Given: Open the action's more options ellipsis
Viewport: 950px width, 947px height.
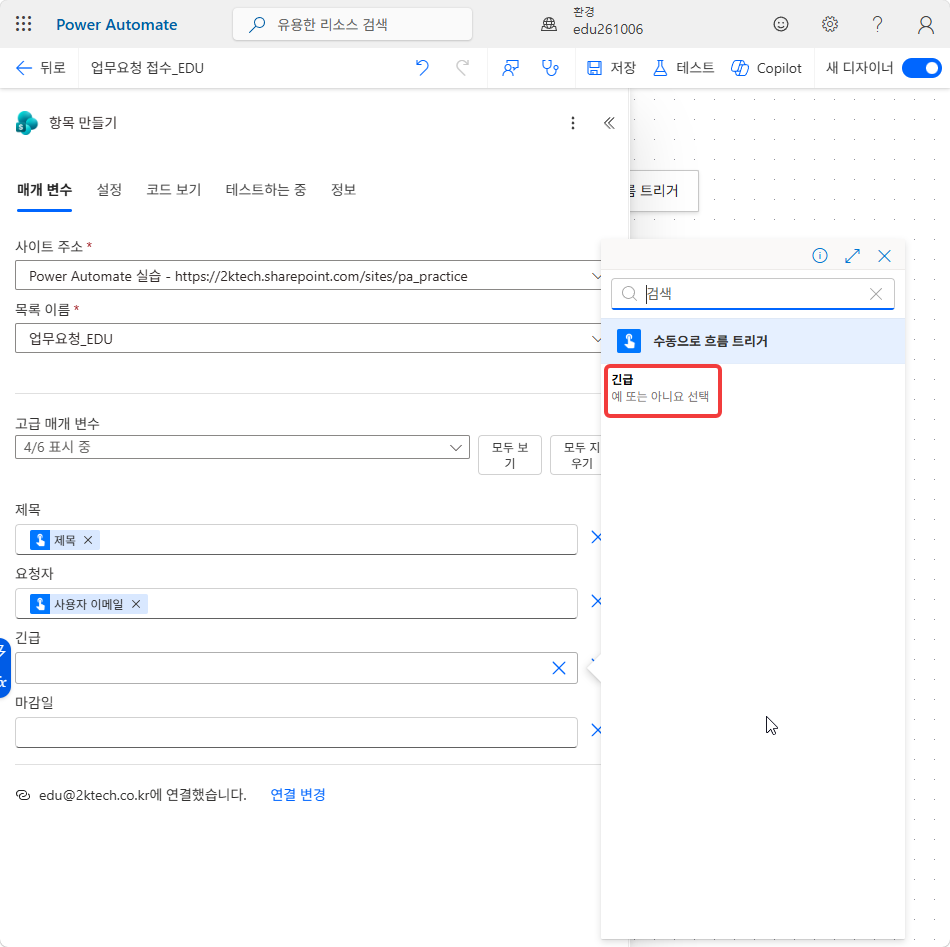Looking at the screenshot, I should tap(573, 123).
